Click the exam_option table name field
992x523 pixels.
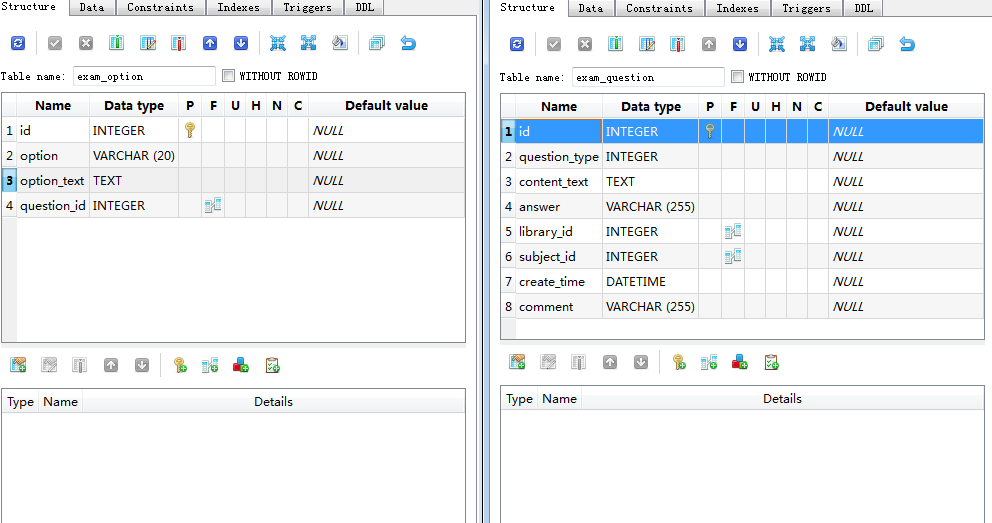[x=144, y=76]
